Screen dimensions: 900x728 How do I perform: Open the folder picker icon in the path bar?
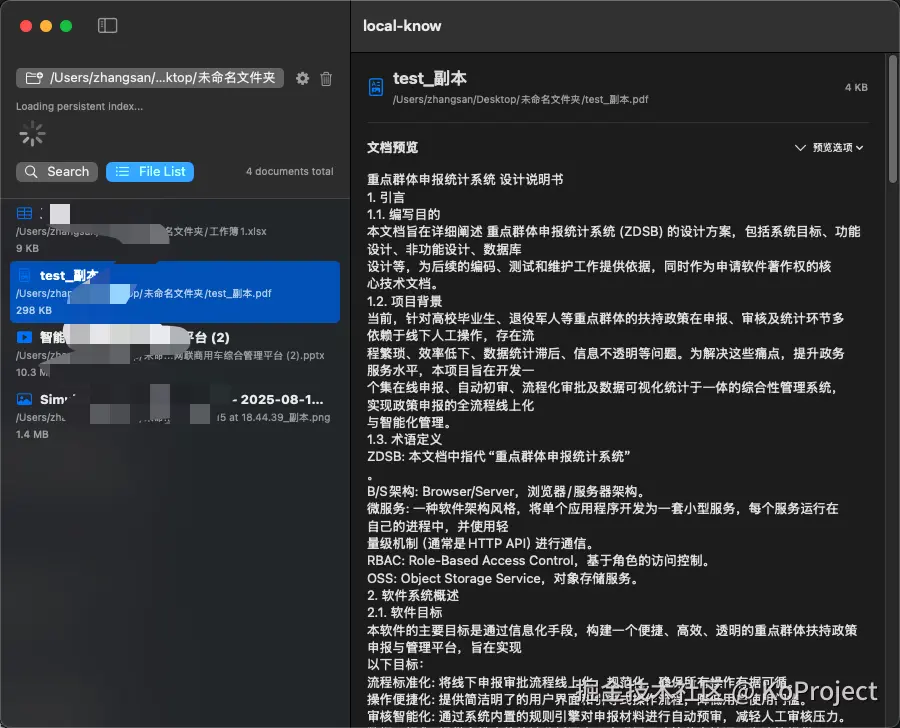point(35,77)
